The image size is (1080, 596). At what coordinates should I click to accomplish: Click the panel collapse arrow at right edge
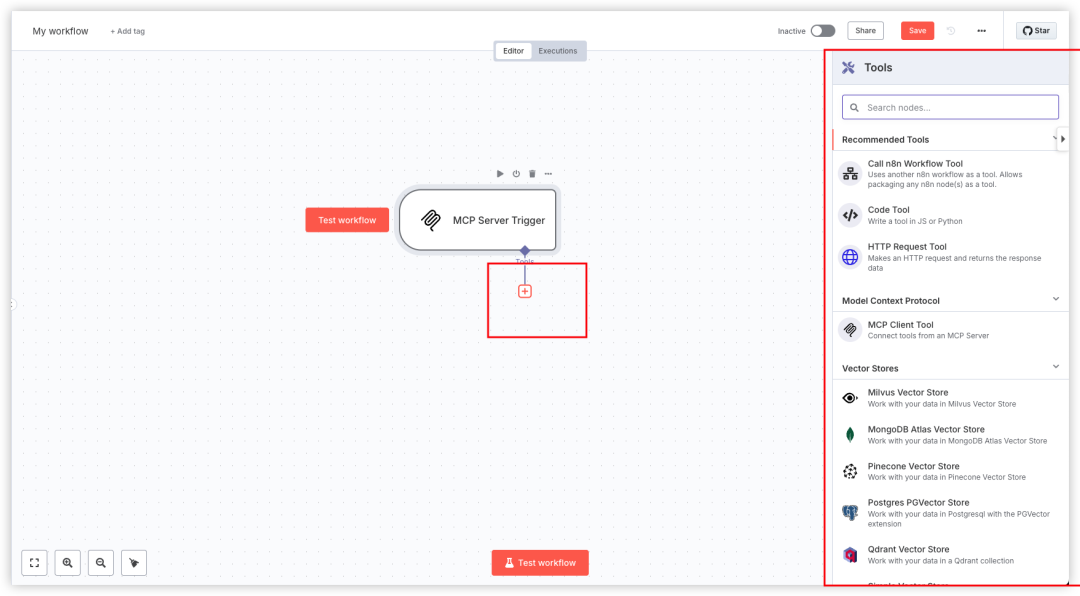pos(1063,139)
